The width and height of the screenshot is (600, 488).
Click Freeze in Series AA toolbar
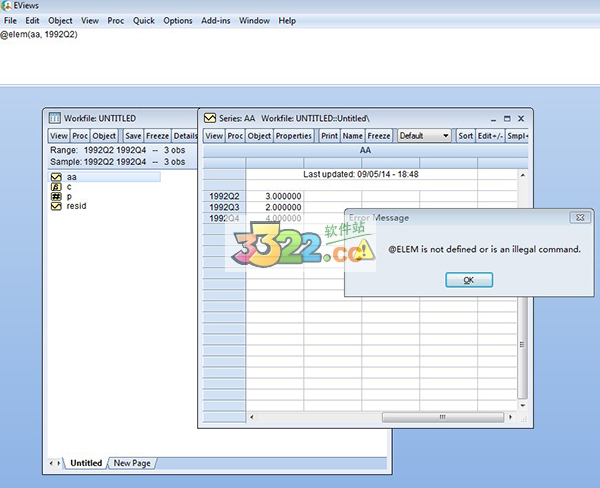point(379,136)
